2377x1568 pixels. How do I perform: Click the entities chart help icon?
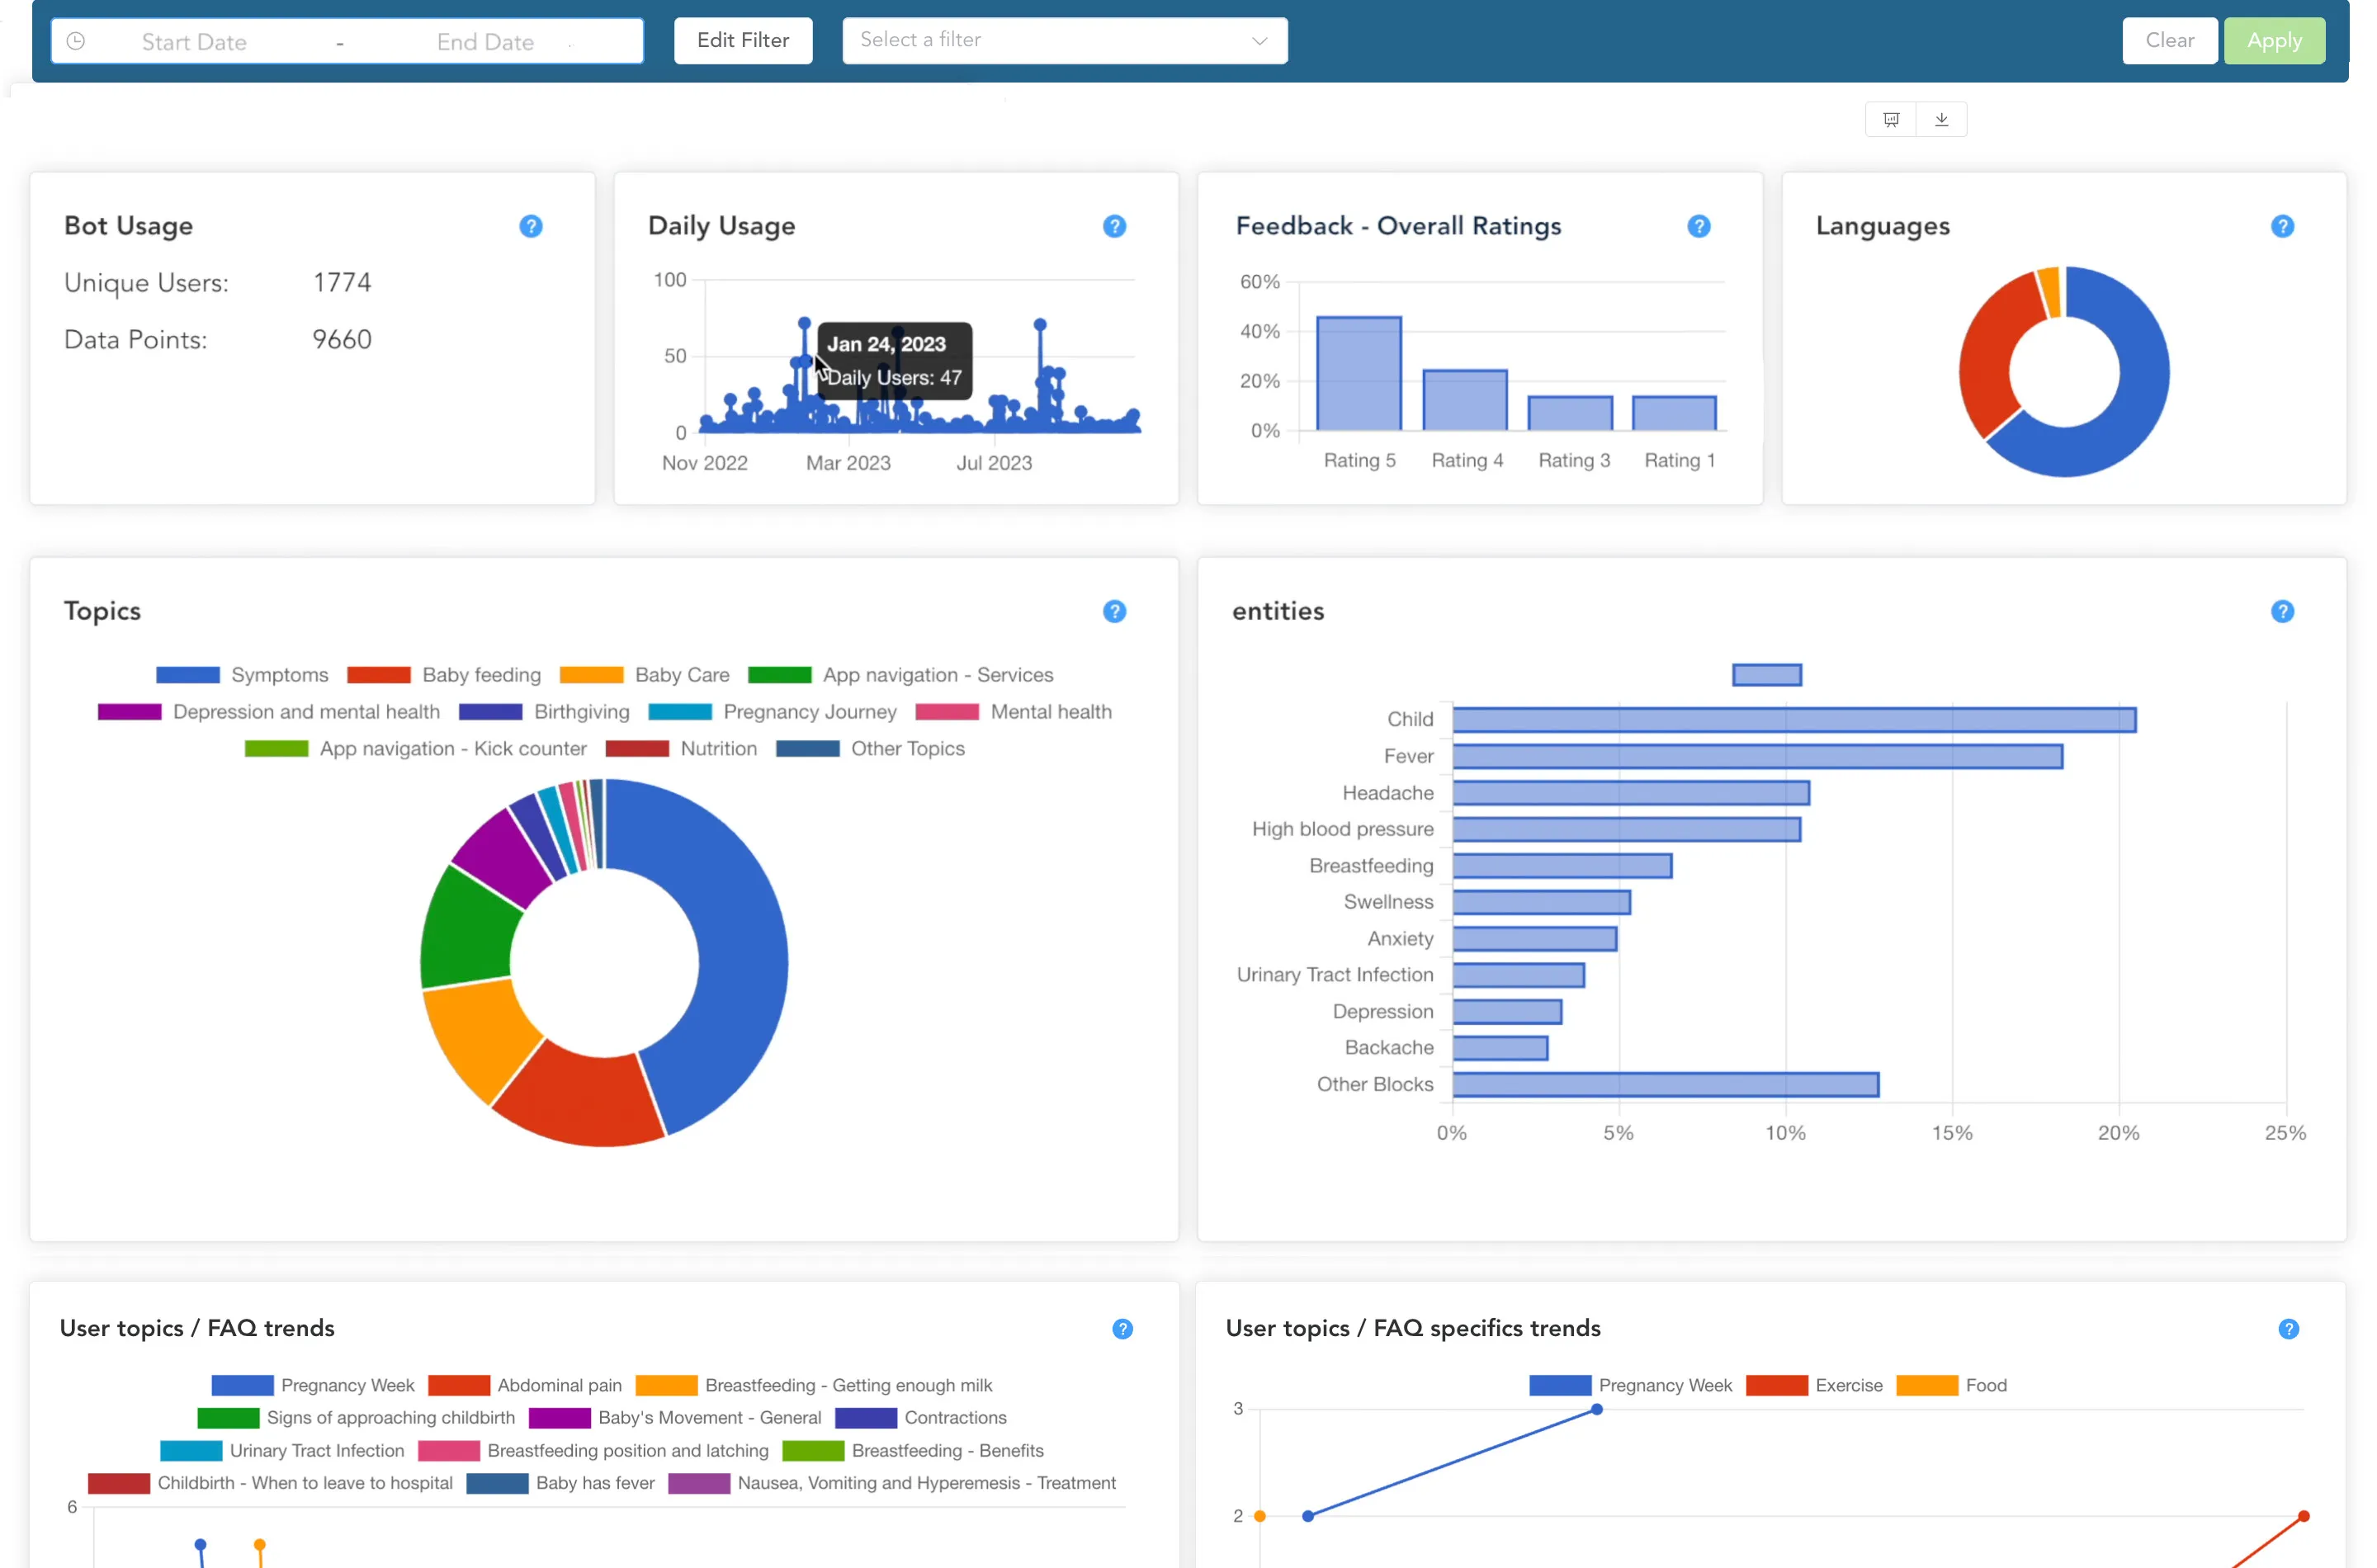coord(2282,611)
